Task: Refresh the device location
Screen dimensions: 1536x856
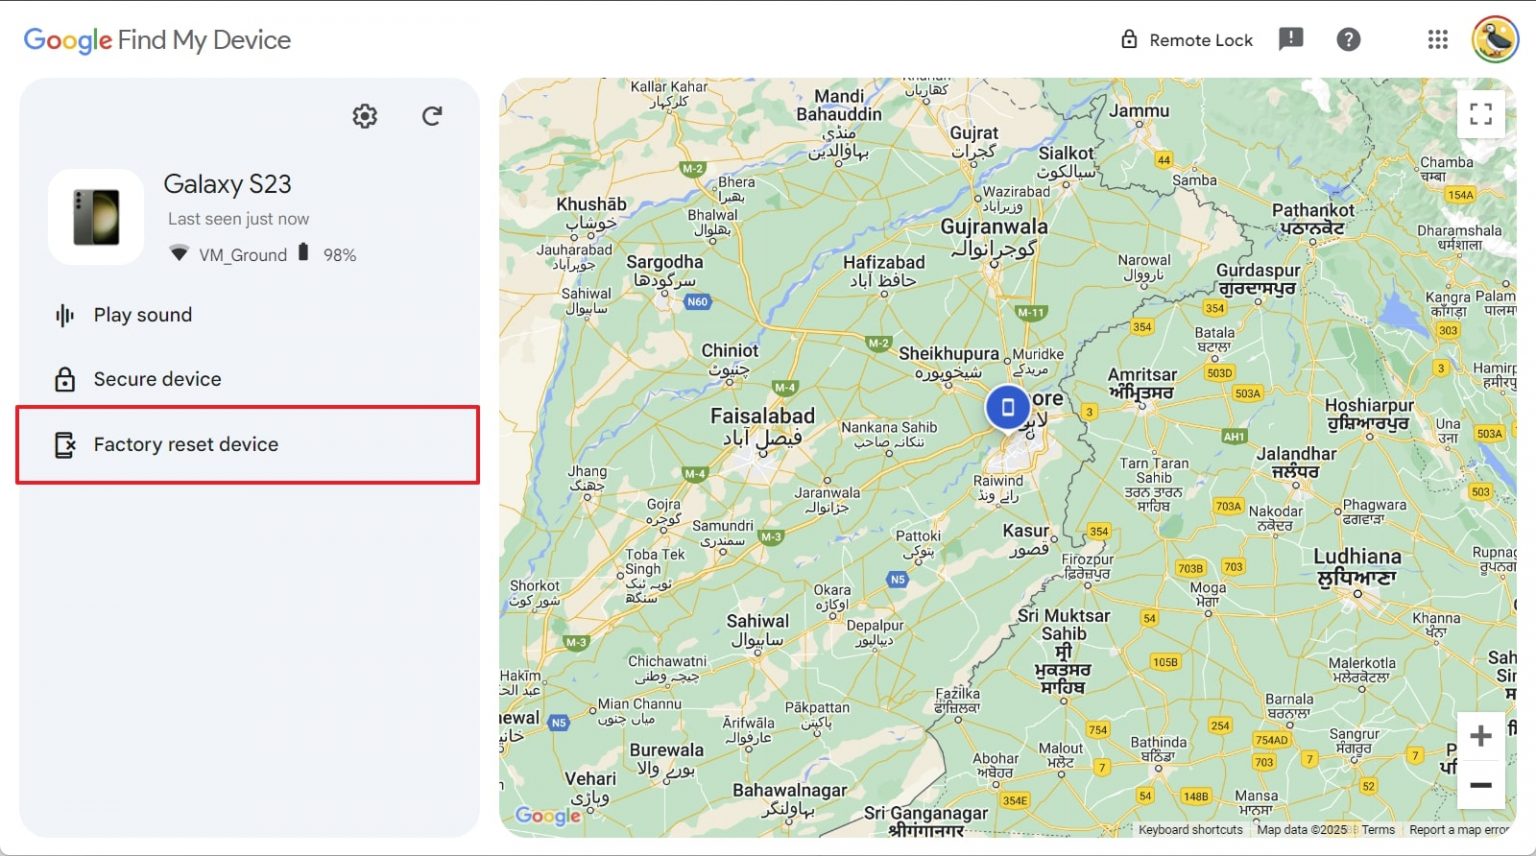Action: pyautogui.click(x=432, y=116)
